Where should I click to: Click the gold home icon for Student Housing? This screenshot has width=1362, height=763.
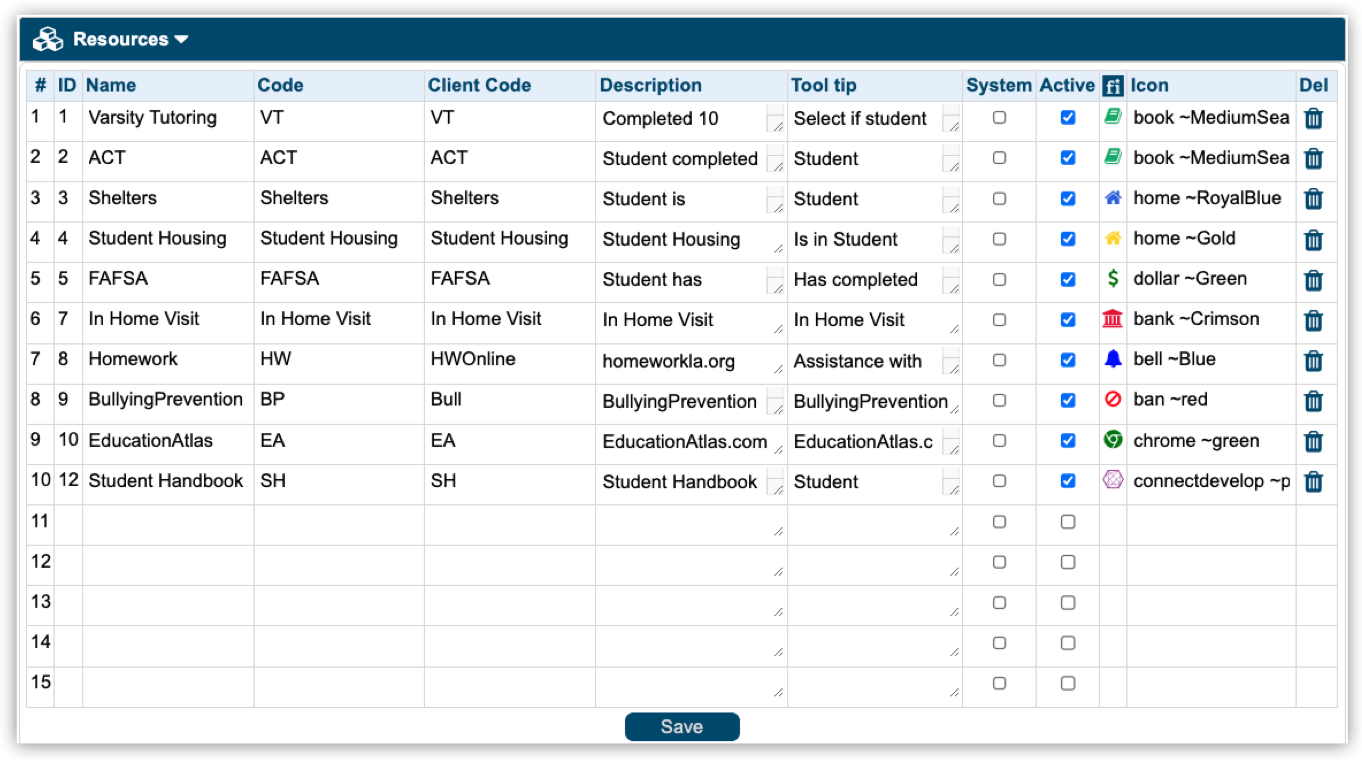[x=1112, y=239]
